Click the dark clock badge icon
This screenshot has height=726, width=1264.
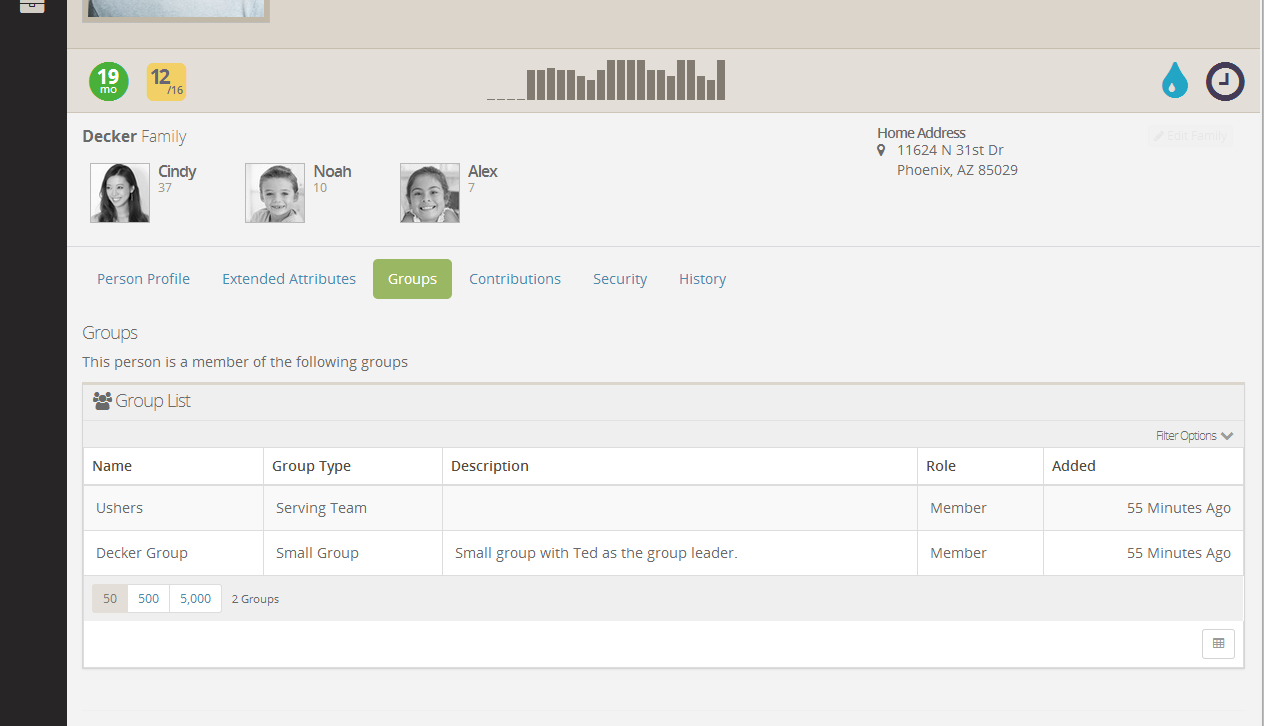pos(1225,81)
